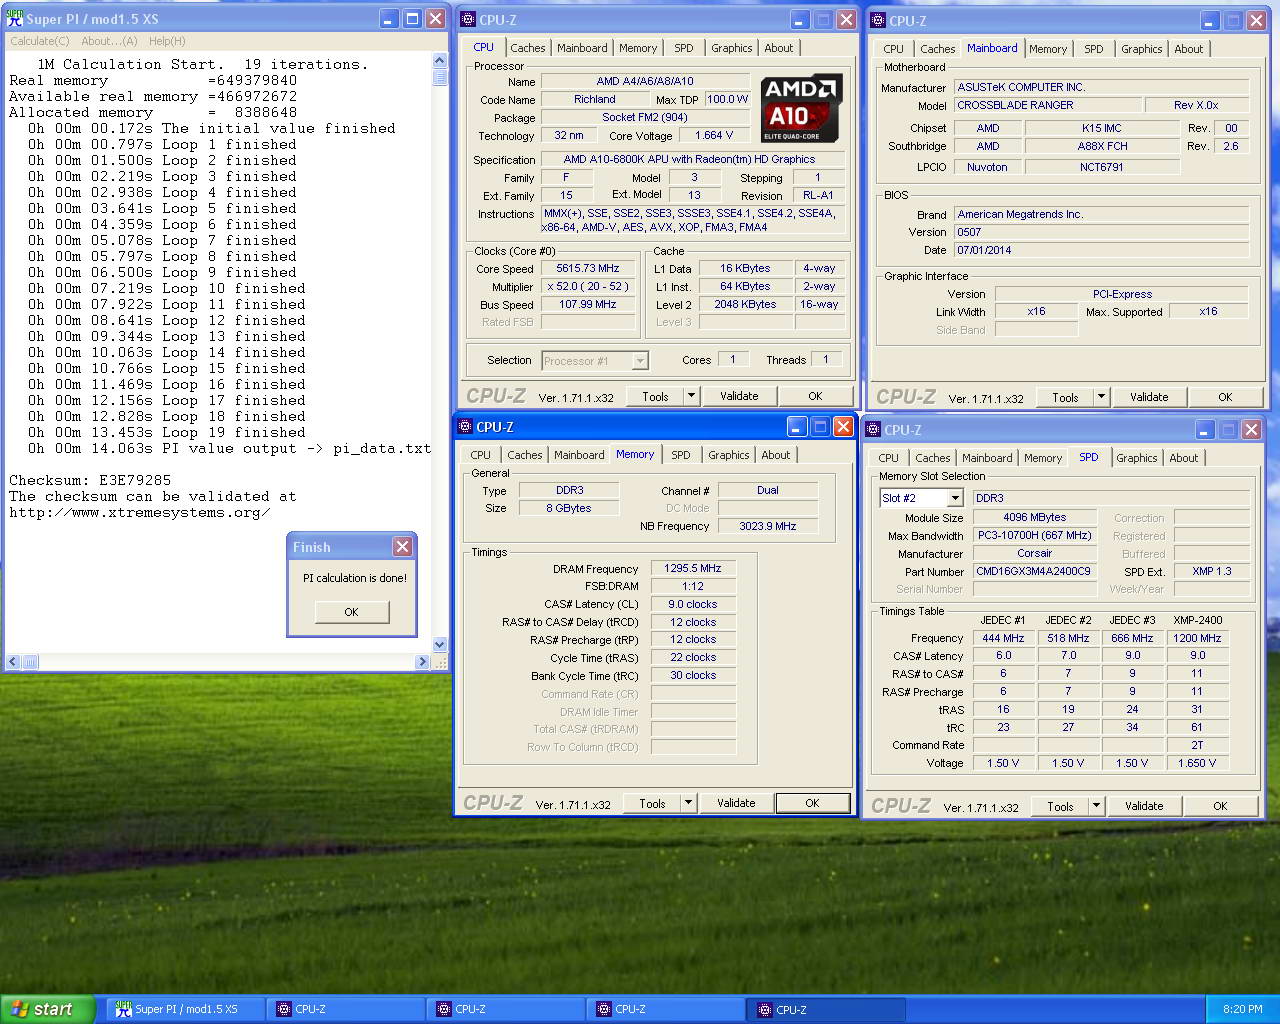Activate the first CPU-Z taskbar button

(345, 1009)
